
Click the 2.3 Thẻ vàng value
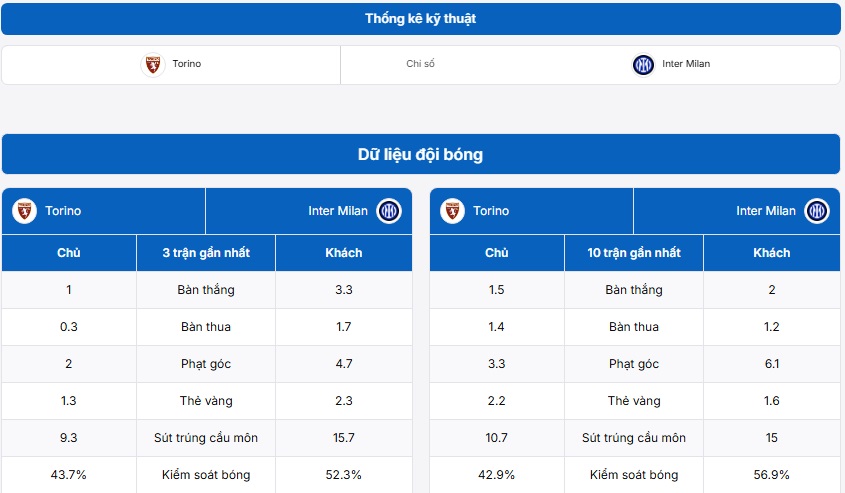pos(344,401)
